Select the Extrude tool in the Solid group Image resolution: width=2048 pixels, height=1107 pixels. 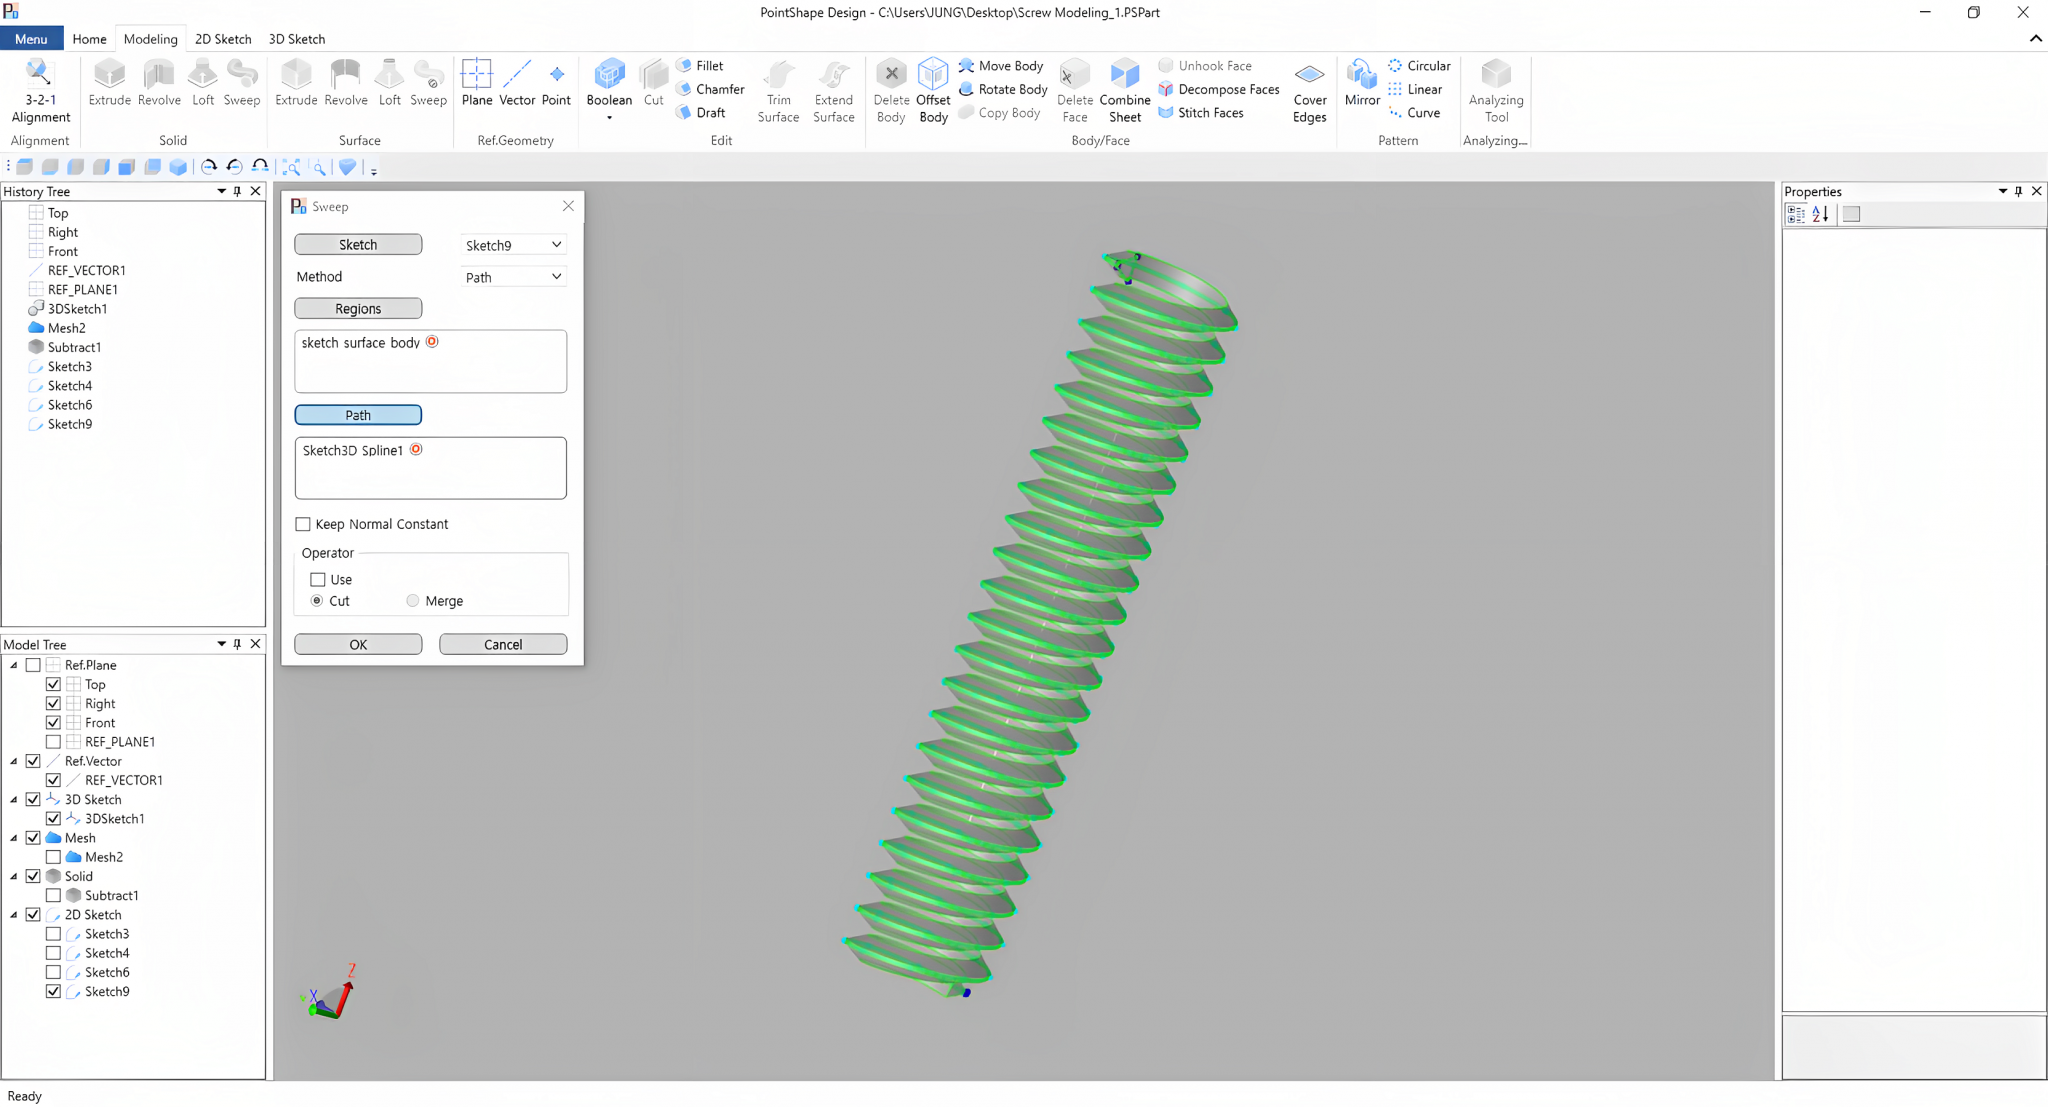coord(109,83)
